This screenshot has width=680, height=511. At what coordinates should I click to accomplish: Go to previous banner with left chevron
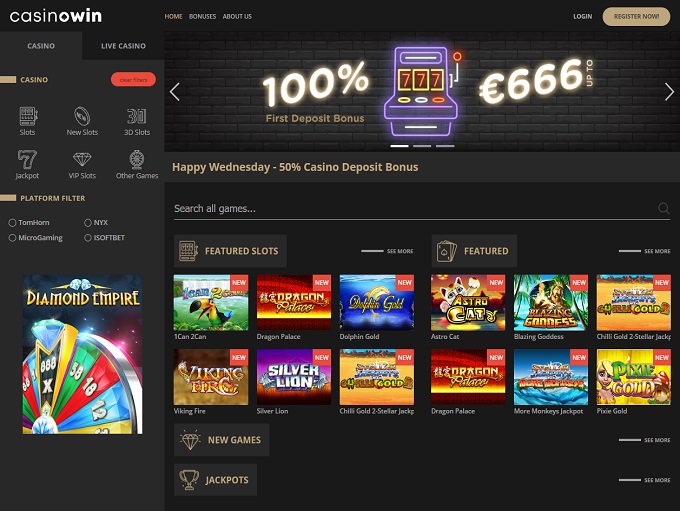[175, 92]
